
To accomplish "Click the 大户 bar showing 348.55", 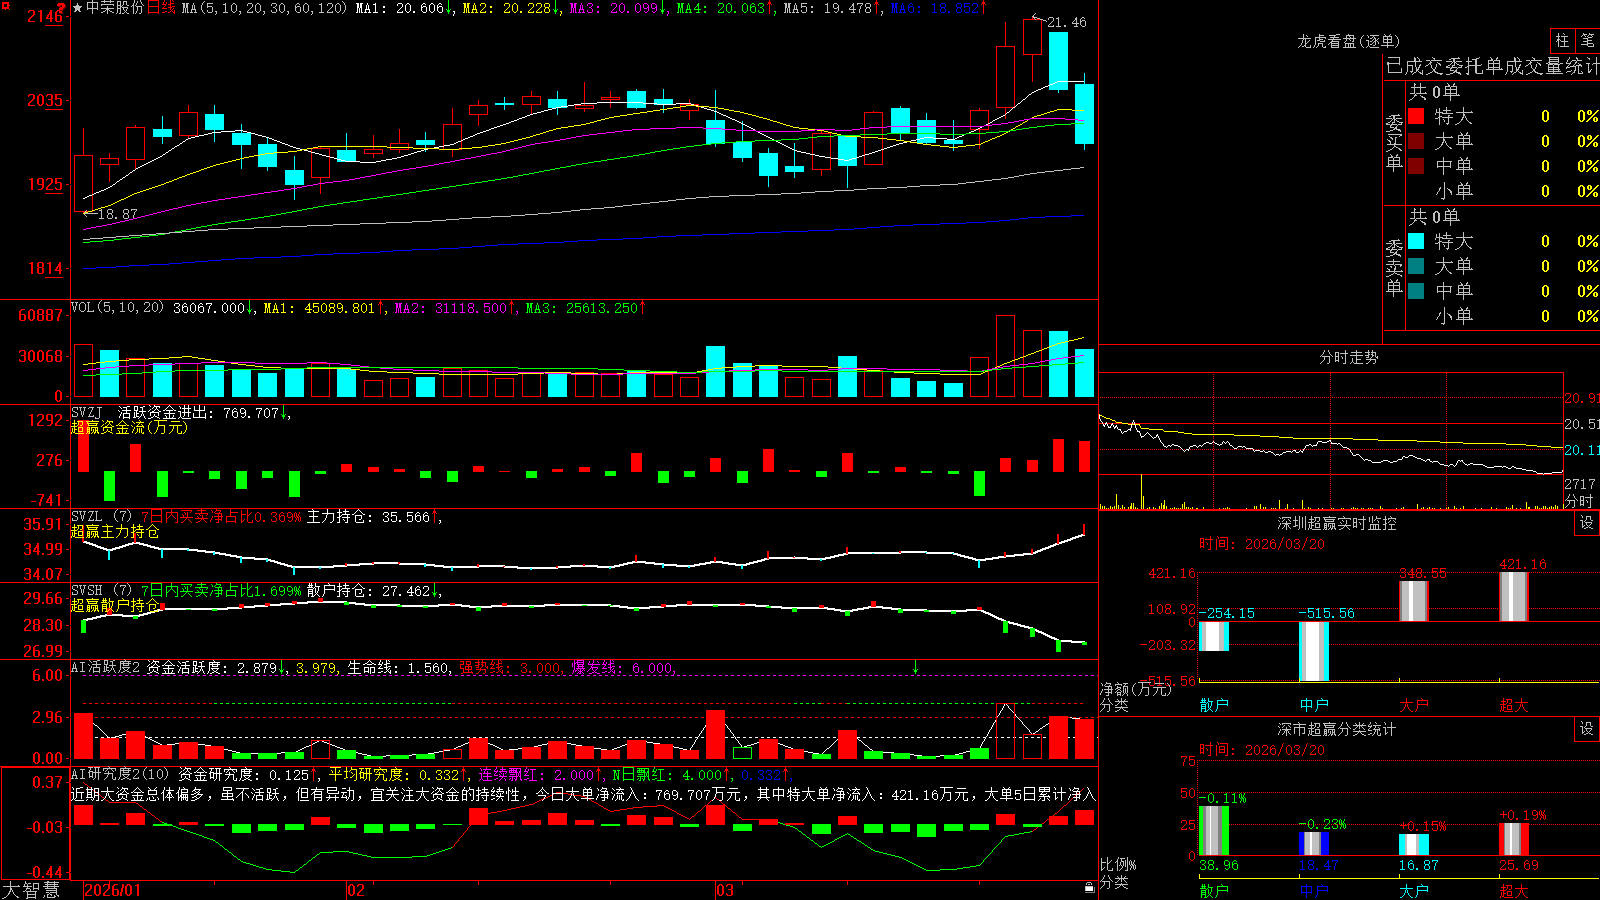I will 1414,601.
